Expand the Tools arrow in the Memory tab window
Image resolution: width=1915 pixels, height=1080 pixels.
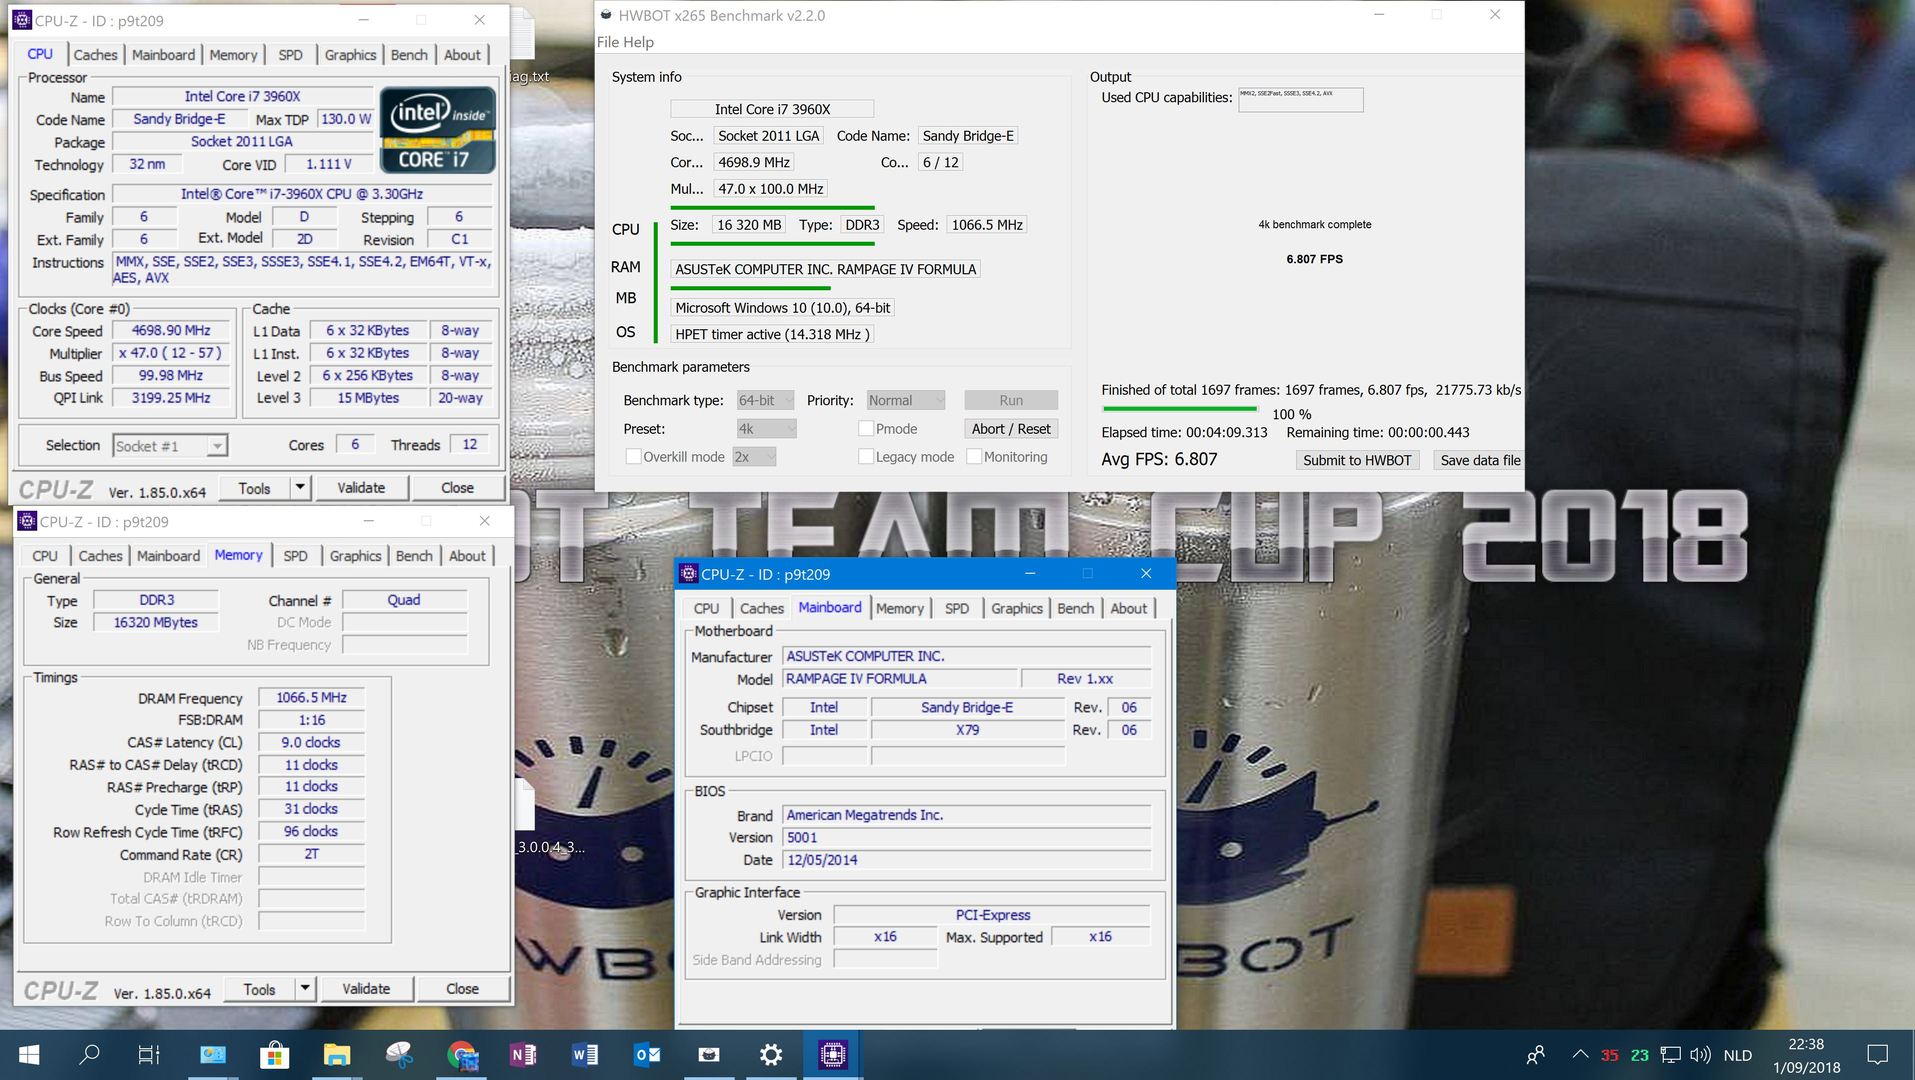click(305, 989)
